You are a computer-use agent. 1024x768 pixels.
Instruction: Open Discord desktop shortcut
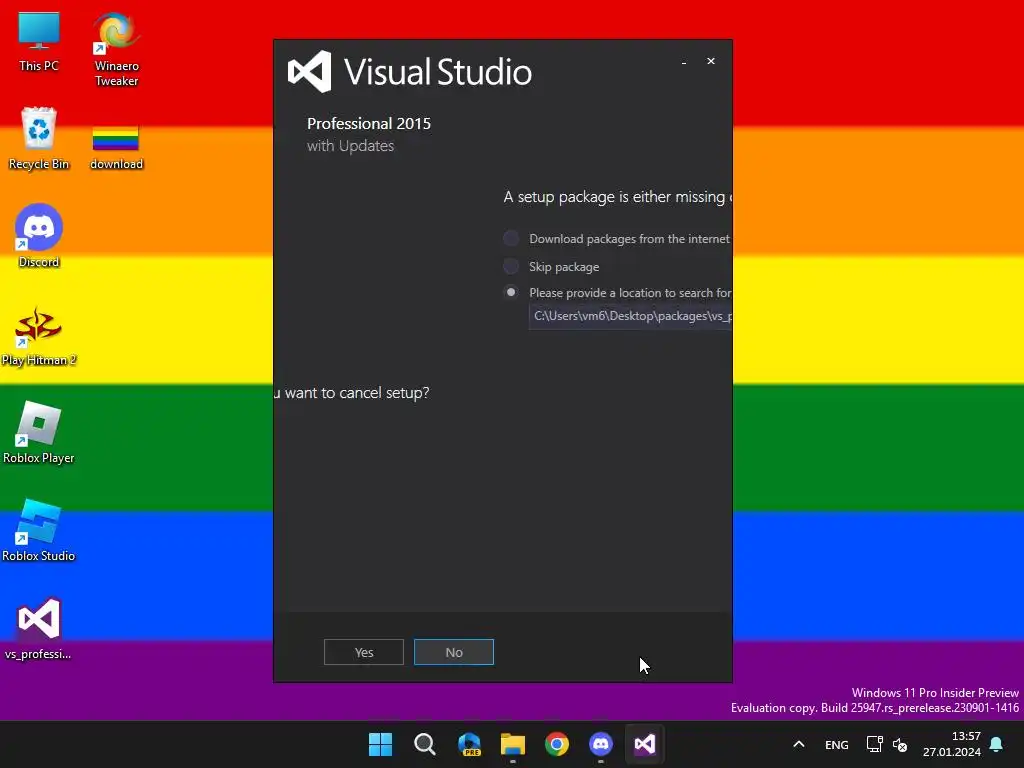39,236
